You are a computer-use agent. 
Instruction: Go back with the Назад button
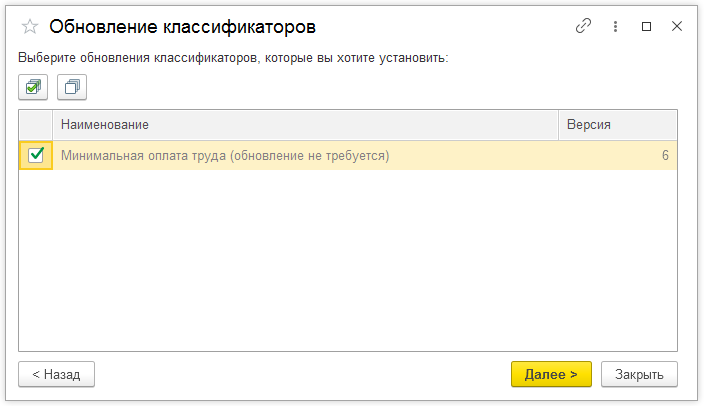[56, 374]
